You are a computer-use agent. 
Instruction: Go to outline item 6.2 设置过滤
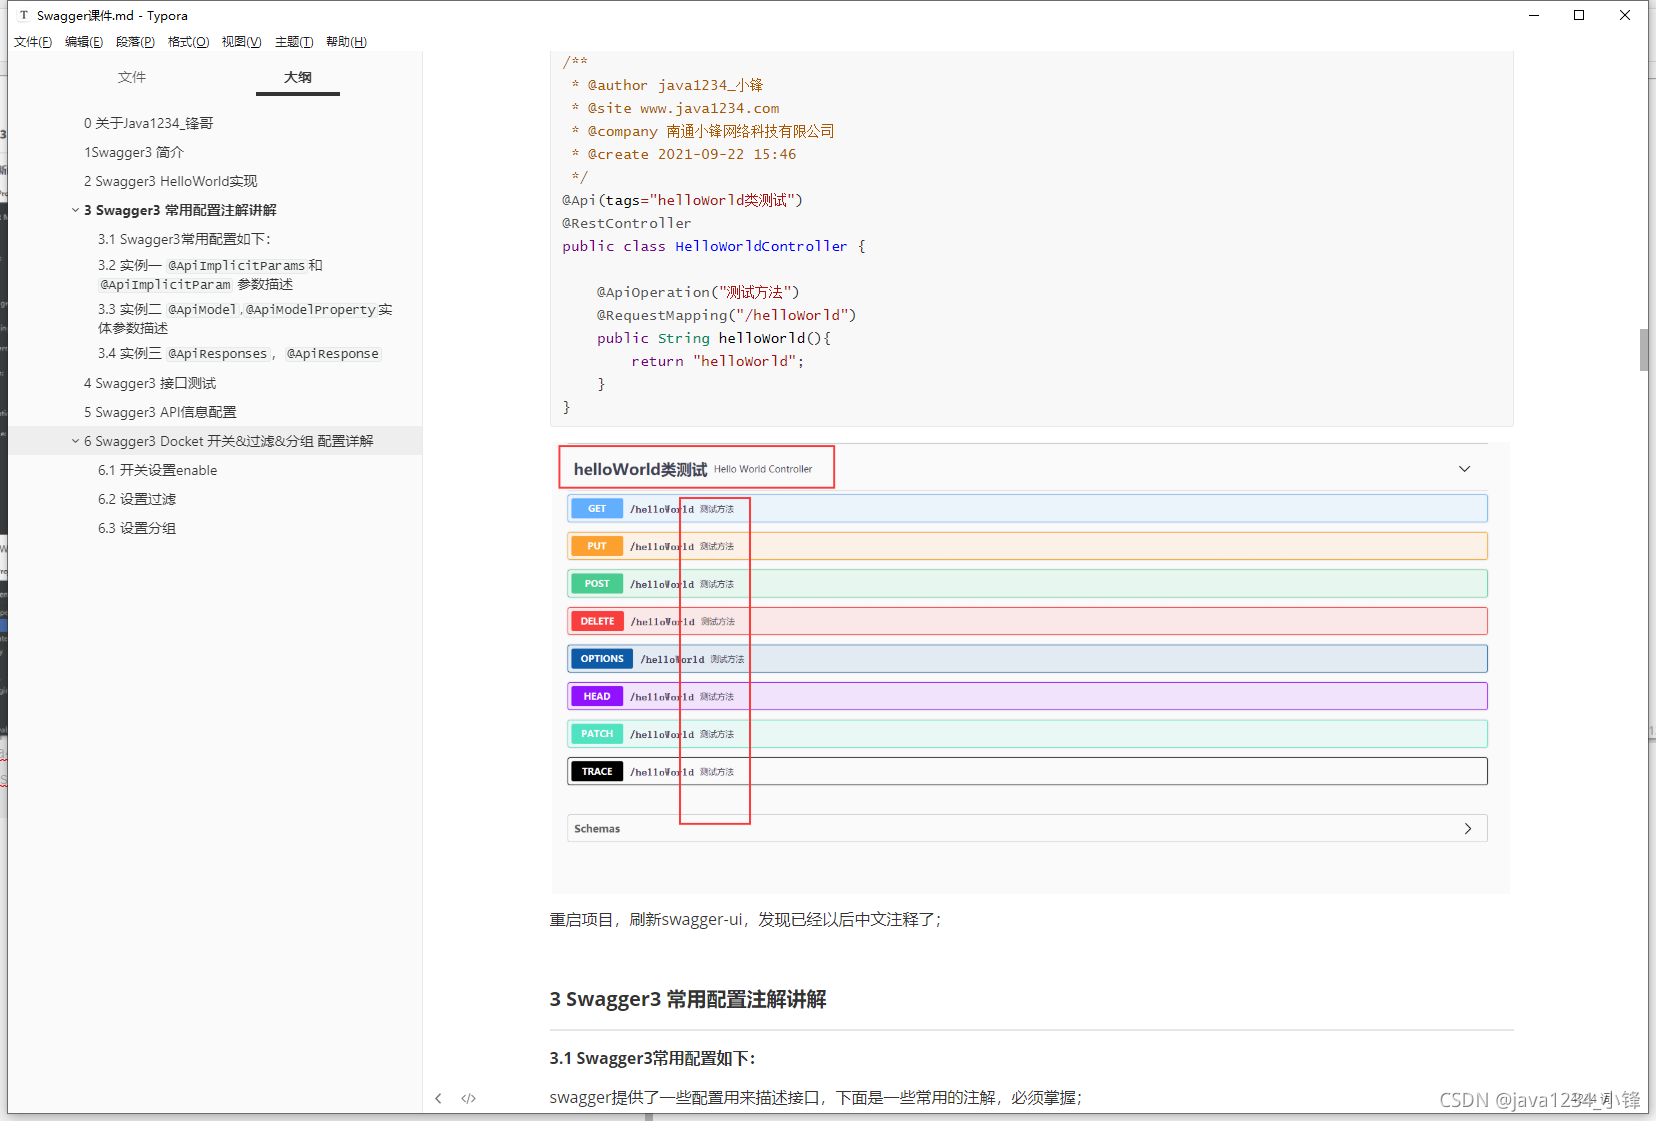pos(137,499)
